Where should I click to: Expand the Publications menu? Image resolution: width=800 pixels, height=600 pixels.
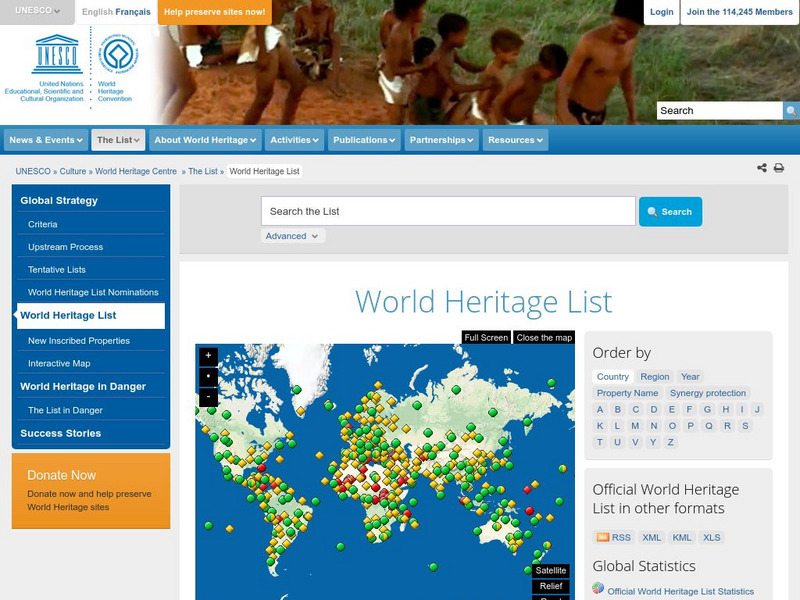coord(364,140)
